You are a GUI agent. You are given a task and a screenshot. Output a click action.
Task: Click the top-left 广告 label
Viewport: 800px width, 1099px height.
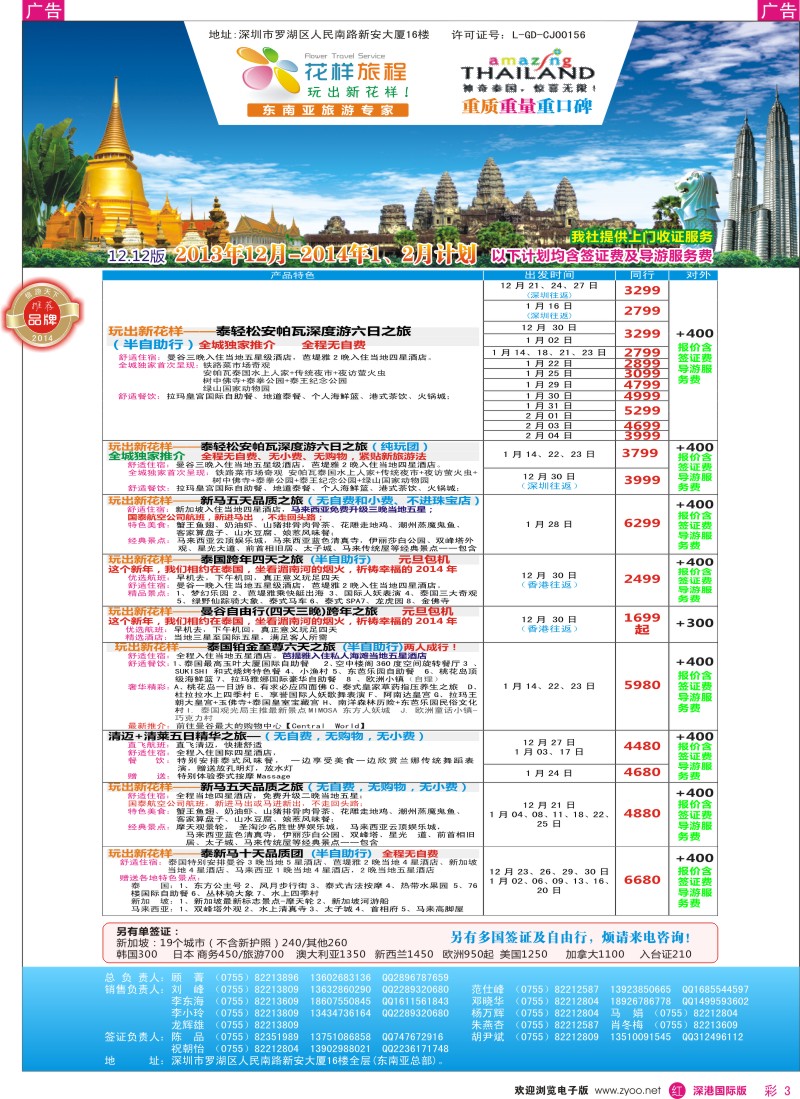(x=43, y=11)
